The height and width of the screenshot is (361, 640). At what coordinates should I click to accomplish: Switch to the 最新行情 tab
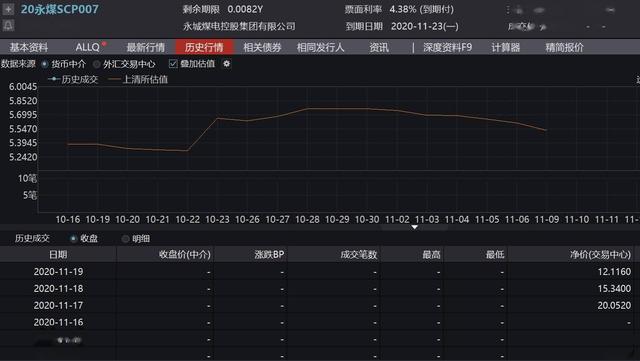pyautogui.click(x=146, y=47)
